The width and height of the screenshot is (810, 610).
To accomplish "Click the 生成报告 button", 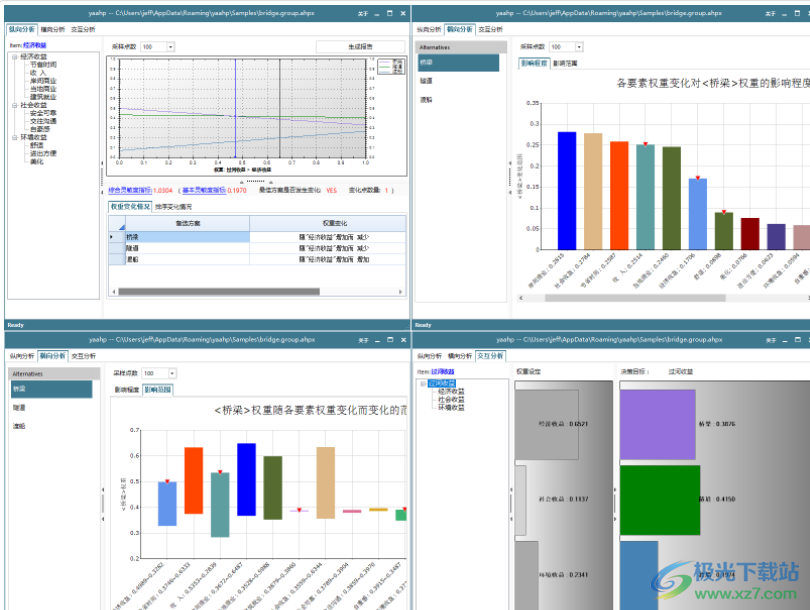I will coord(360,47).
